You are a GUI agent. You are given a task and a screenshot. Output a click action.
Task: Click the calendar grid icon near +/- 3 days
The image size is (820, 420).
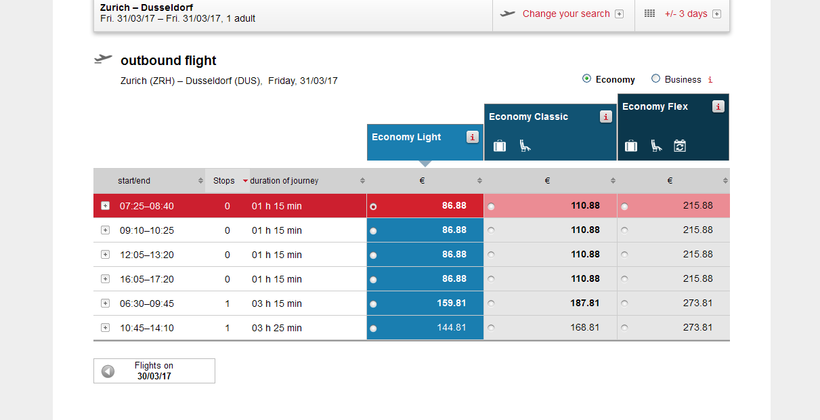pos(649,14)
